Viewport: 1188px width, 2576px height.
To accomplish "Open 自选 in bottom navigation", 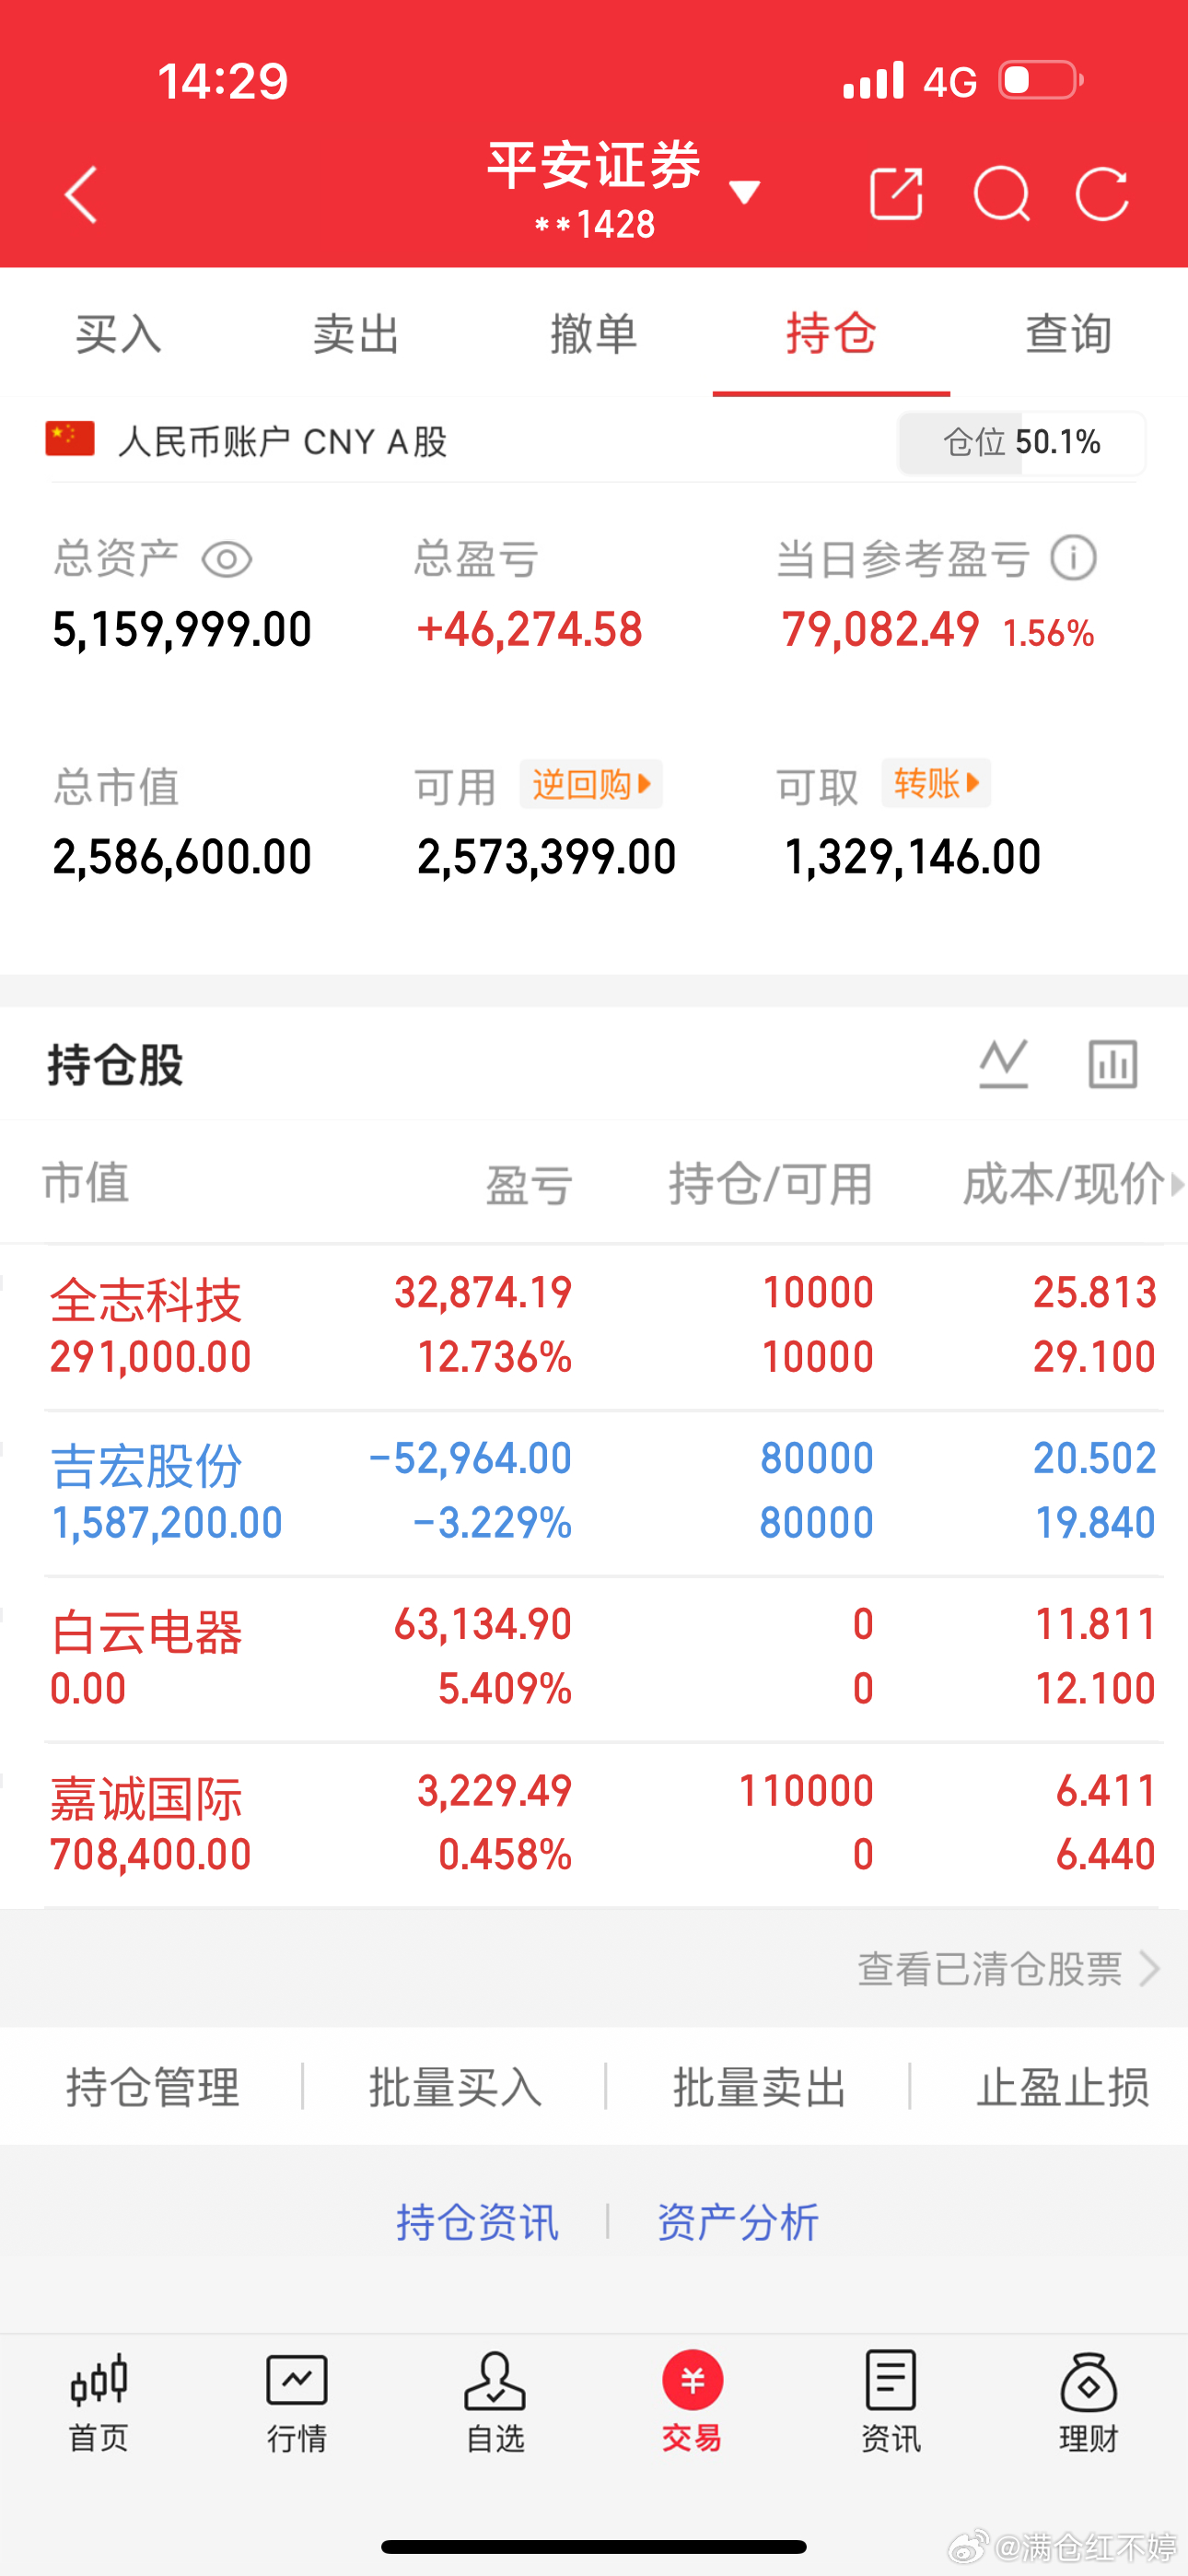I will pyautogui.click(x=495, y=2402).
